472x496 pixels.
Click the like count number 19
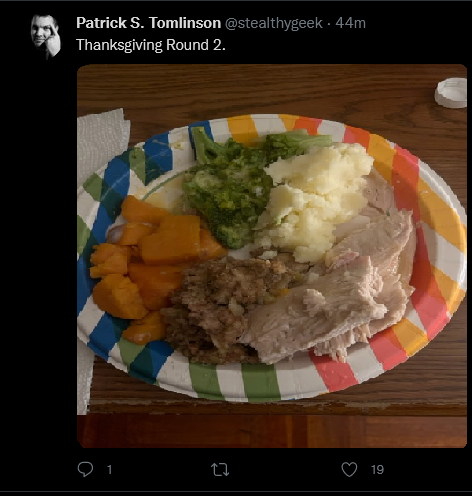coord(377,470)
